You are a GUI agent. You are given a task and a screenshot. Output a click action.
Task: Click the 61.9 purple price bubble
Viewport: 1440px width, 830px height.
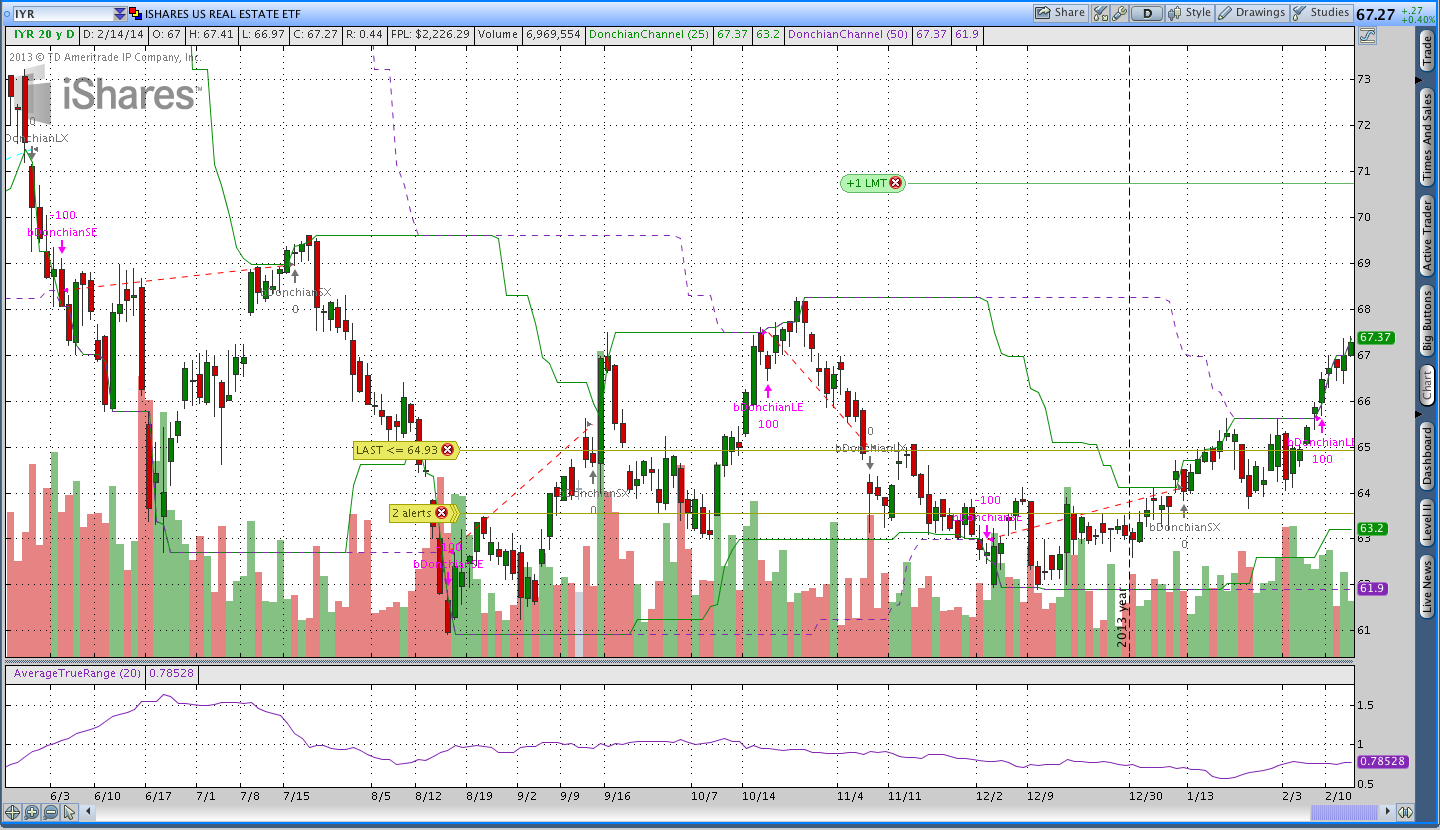1372,588
